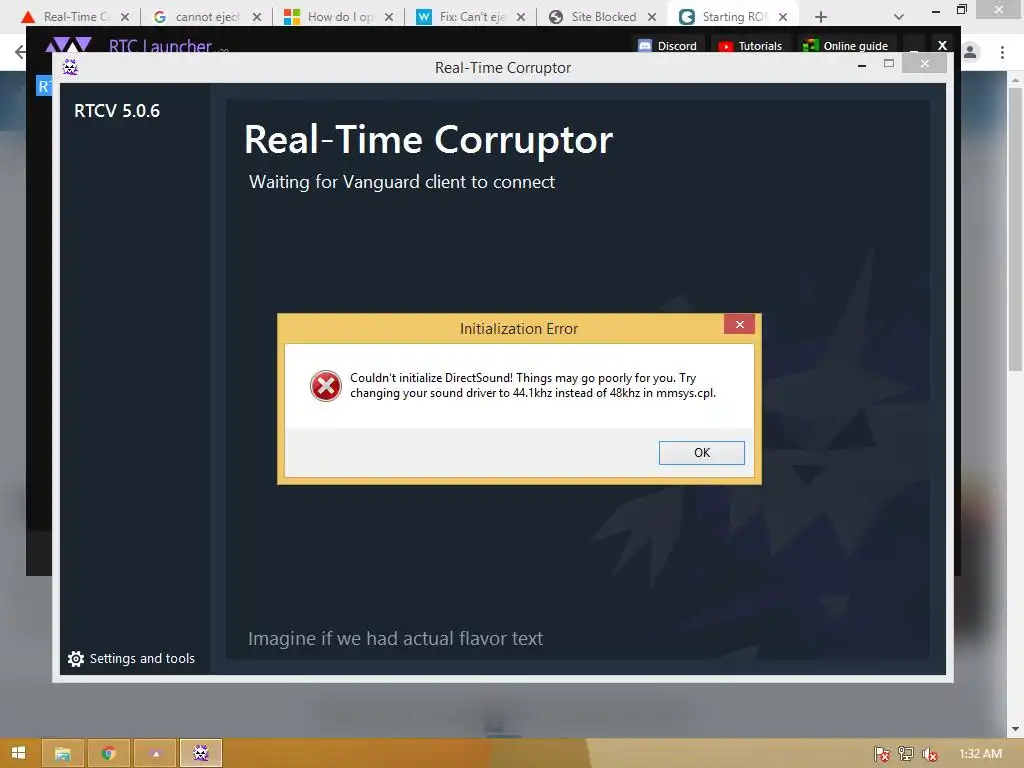Click Real-Time Corruptor taskbar icon
Viewport: 1024px width, 768px height.
click(x=201, y=754)
